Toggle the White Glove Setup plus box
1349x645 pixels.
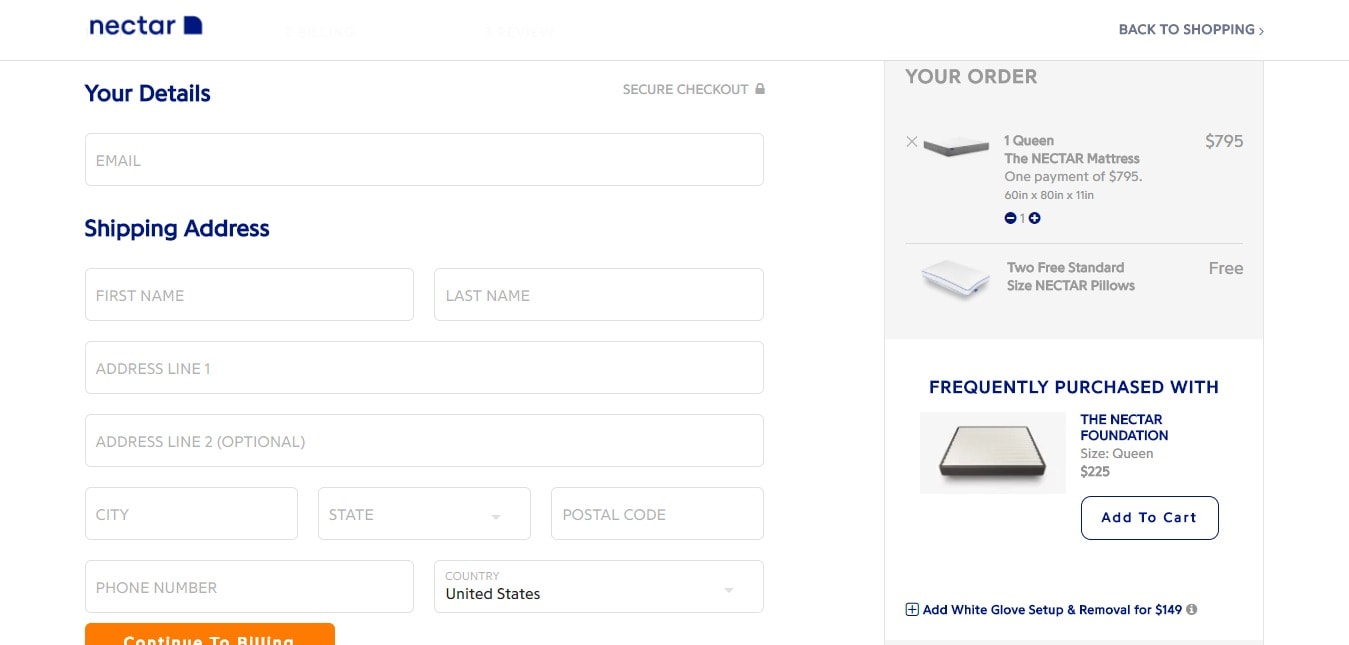[912, 609]
